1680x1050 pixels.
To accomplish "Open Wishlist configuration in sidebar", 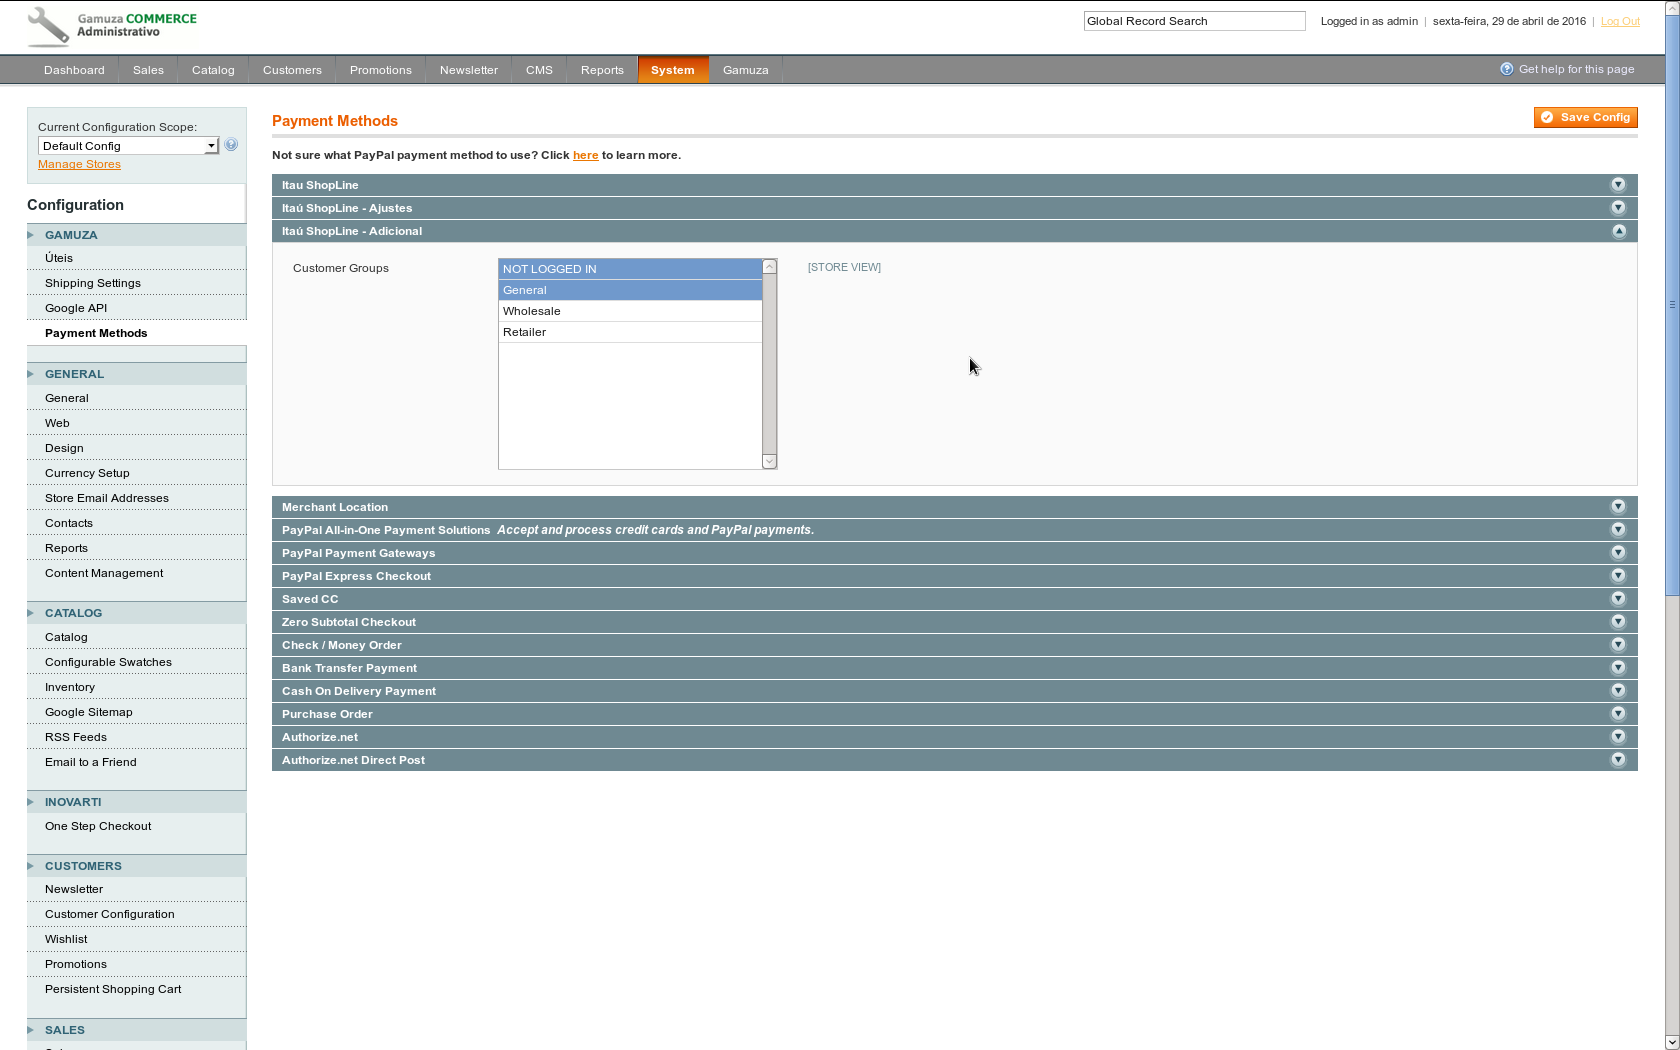I will click(66, 939).
